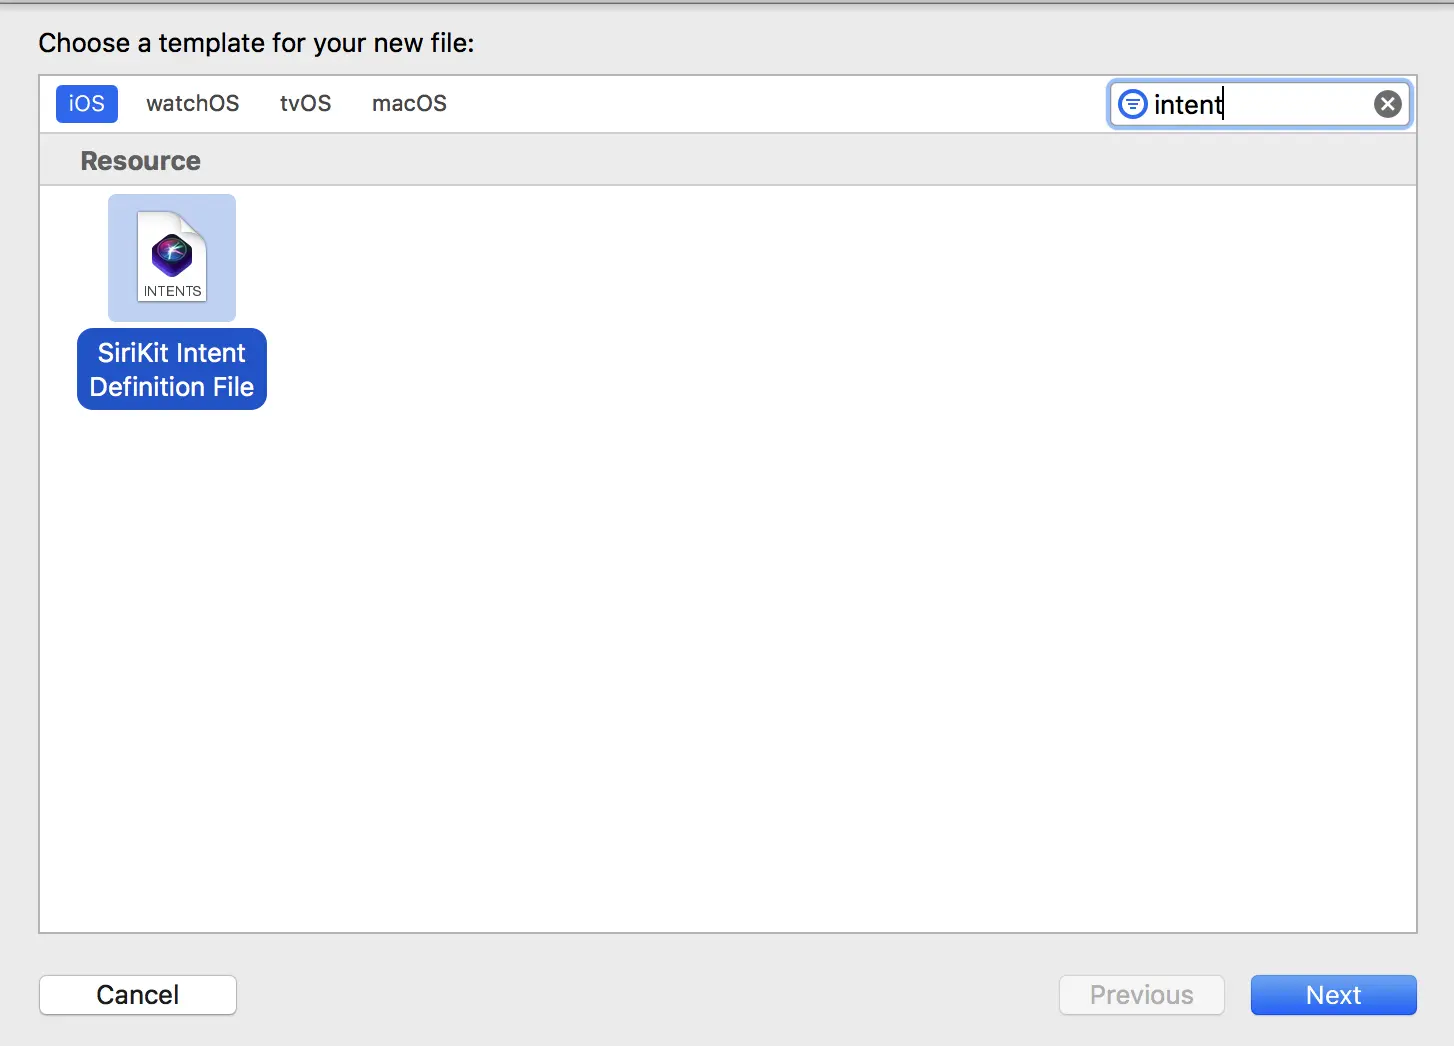This screenshot has height=1046, width=1454.
Task: Click the Resource section header
Action: point(141,161)
